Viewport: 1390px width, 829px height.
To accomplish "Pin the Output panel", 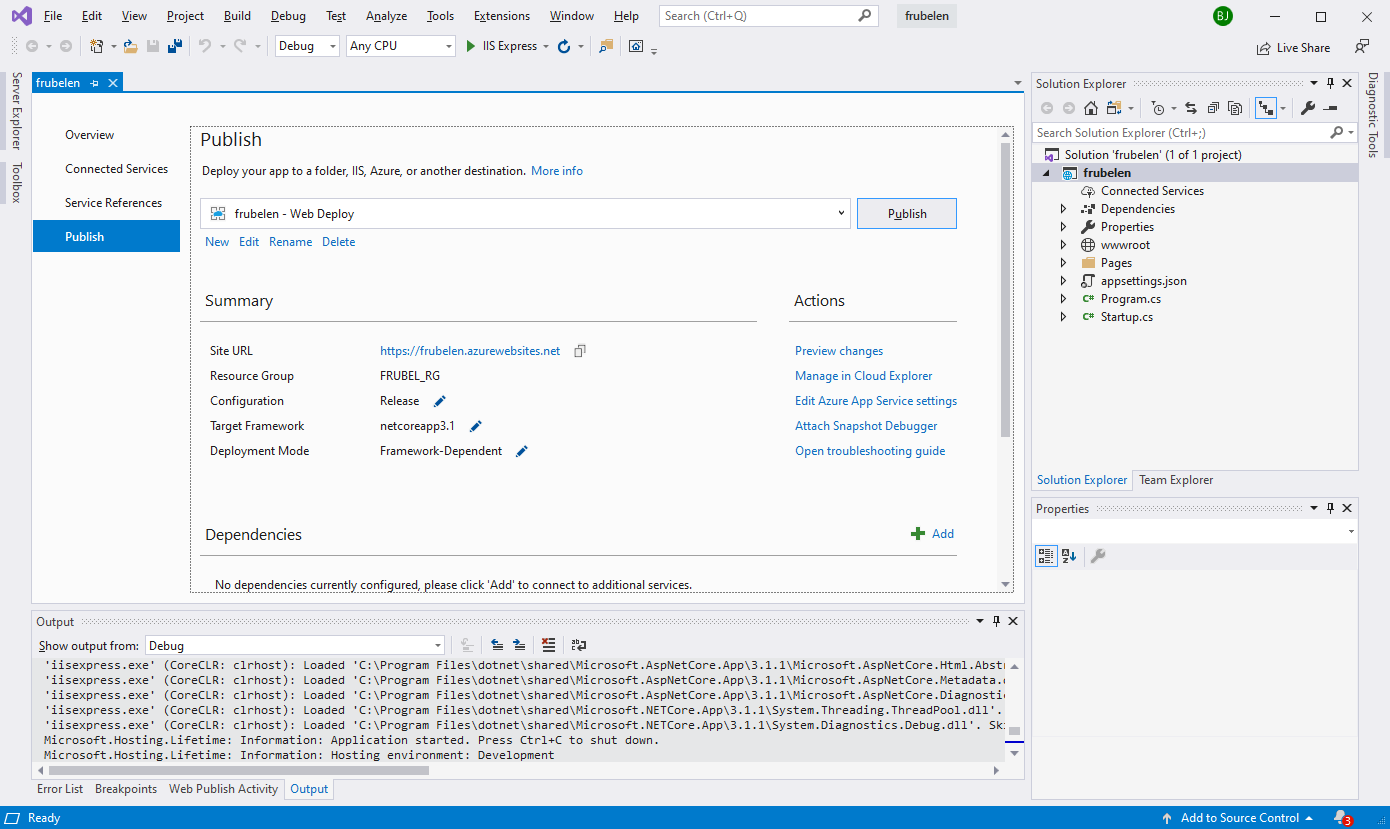I will click(x=996, y=622).
